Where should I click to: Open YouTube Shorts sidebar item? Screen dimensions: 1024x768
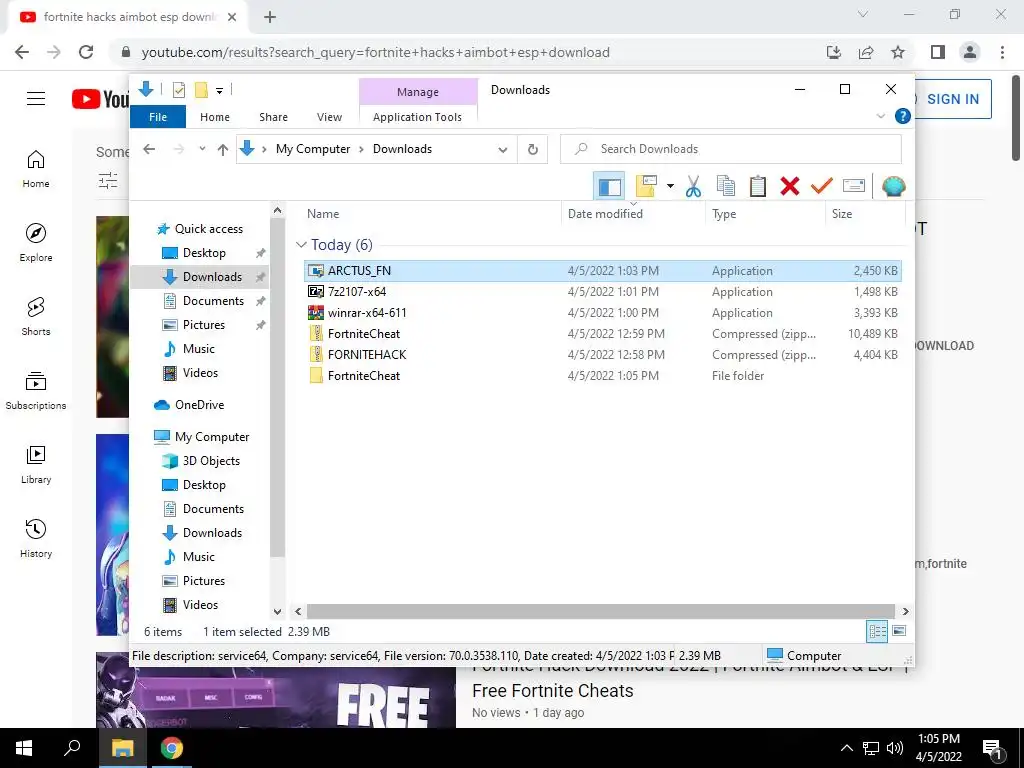tap(36, 316)
